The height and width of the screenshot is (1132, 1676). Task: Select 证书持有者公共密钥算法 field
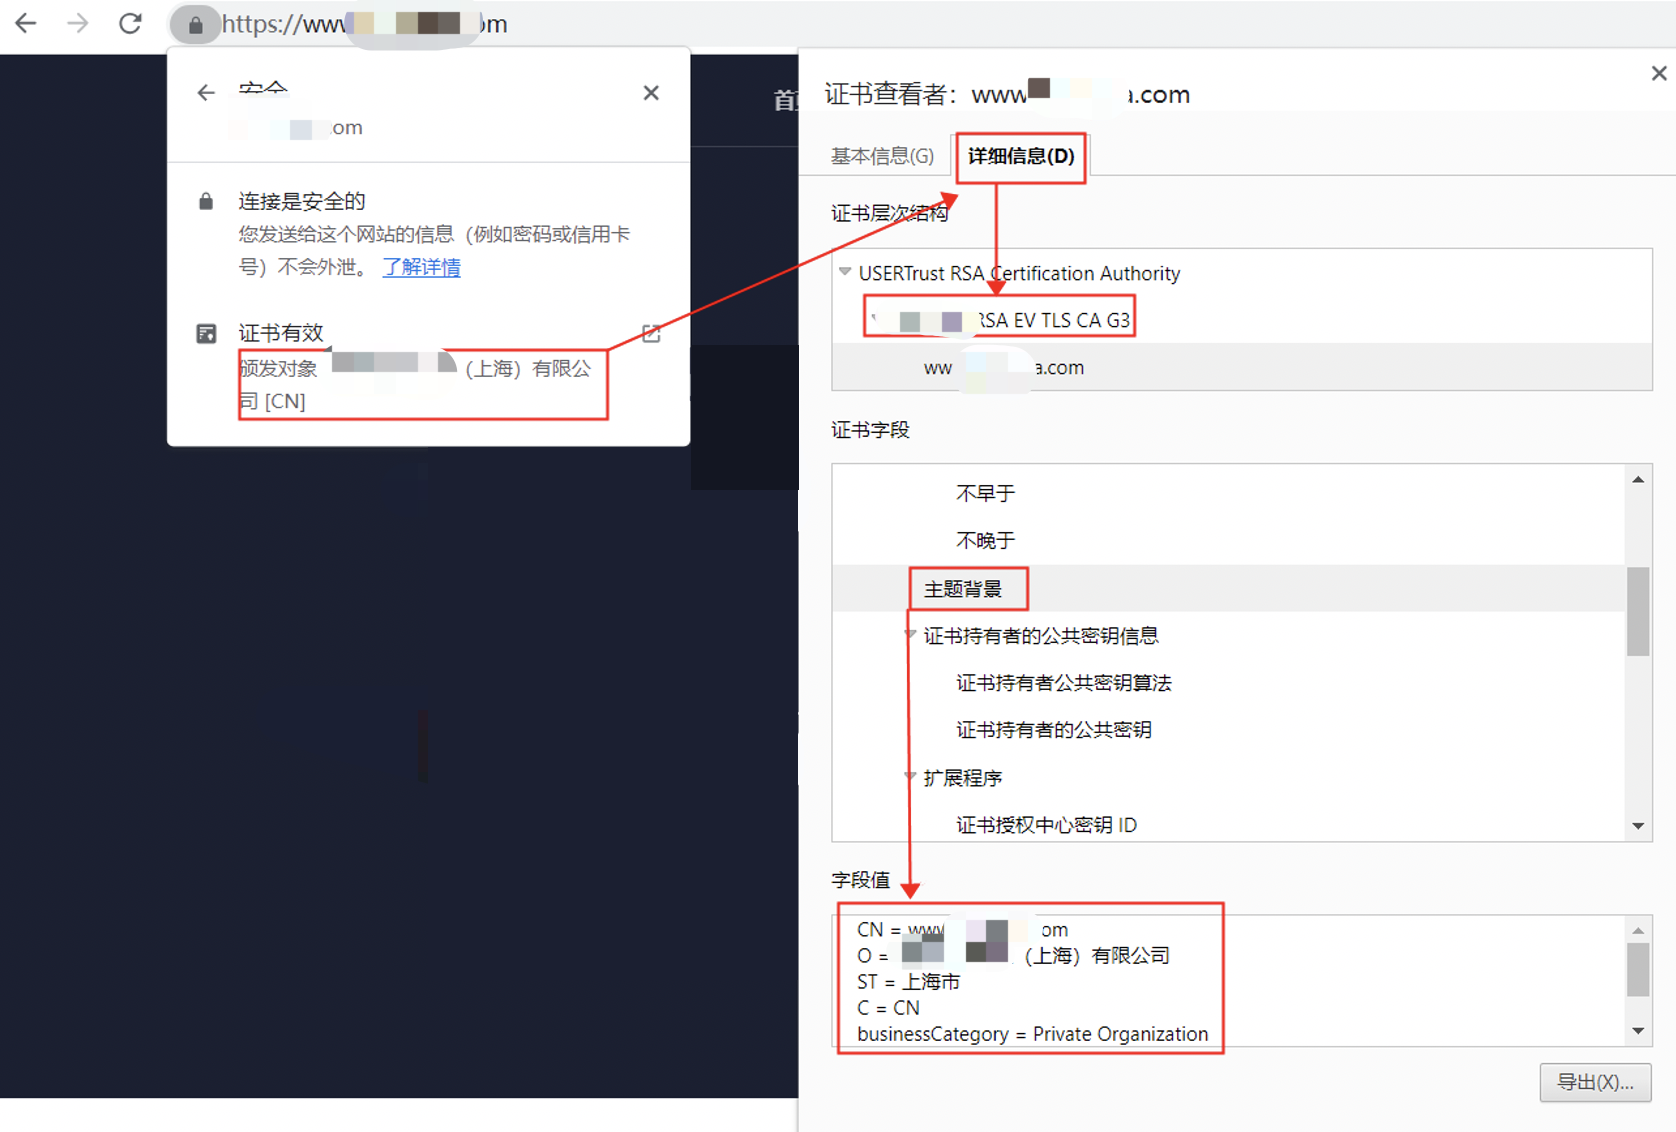click(1063, 683)
